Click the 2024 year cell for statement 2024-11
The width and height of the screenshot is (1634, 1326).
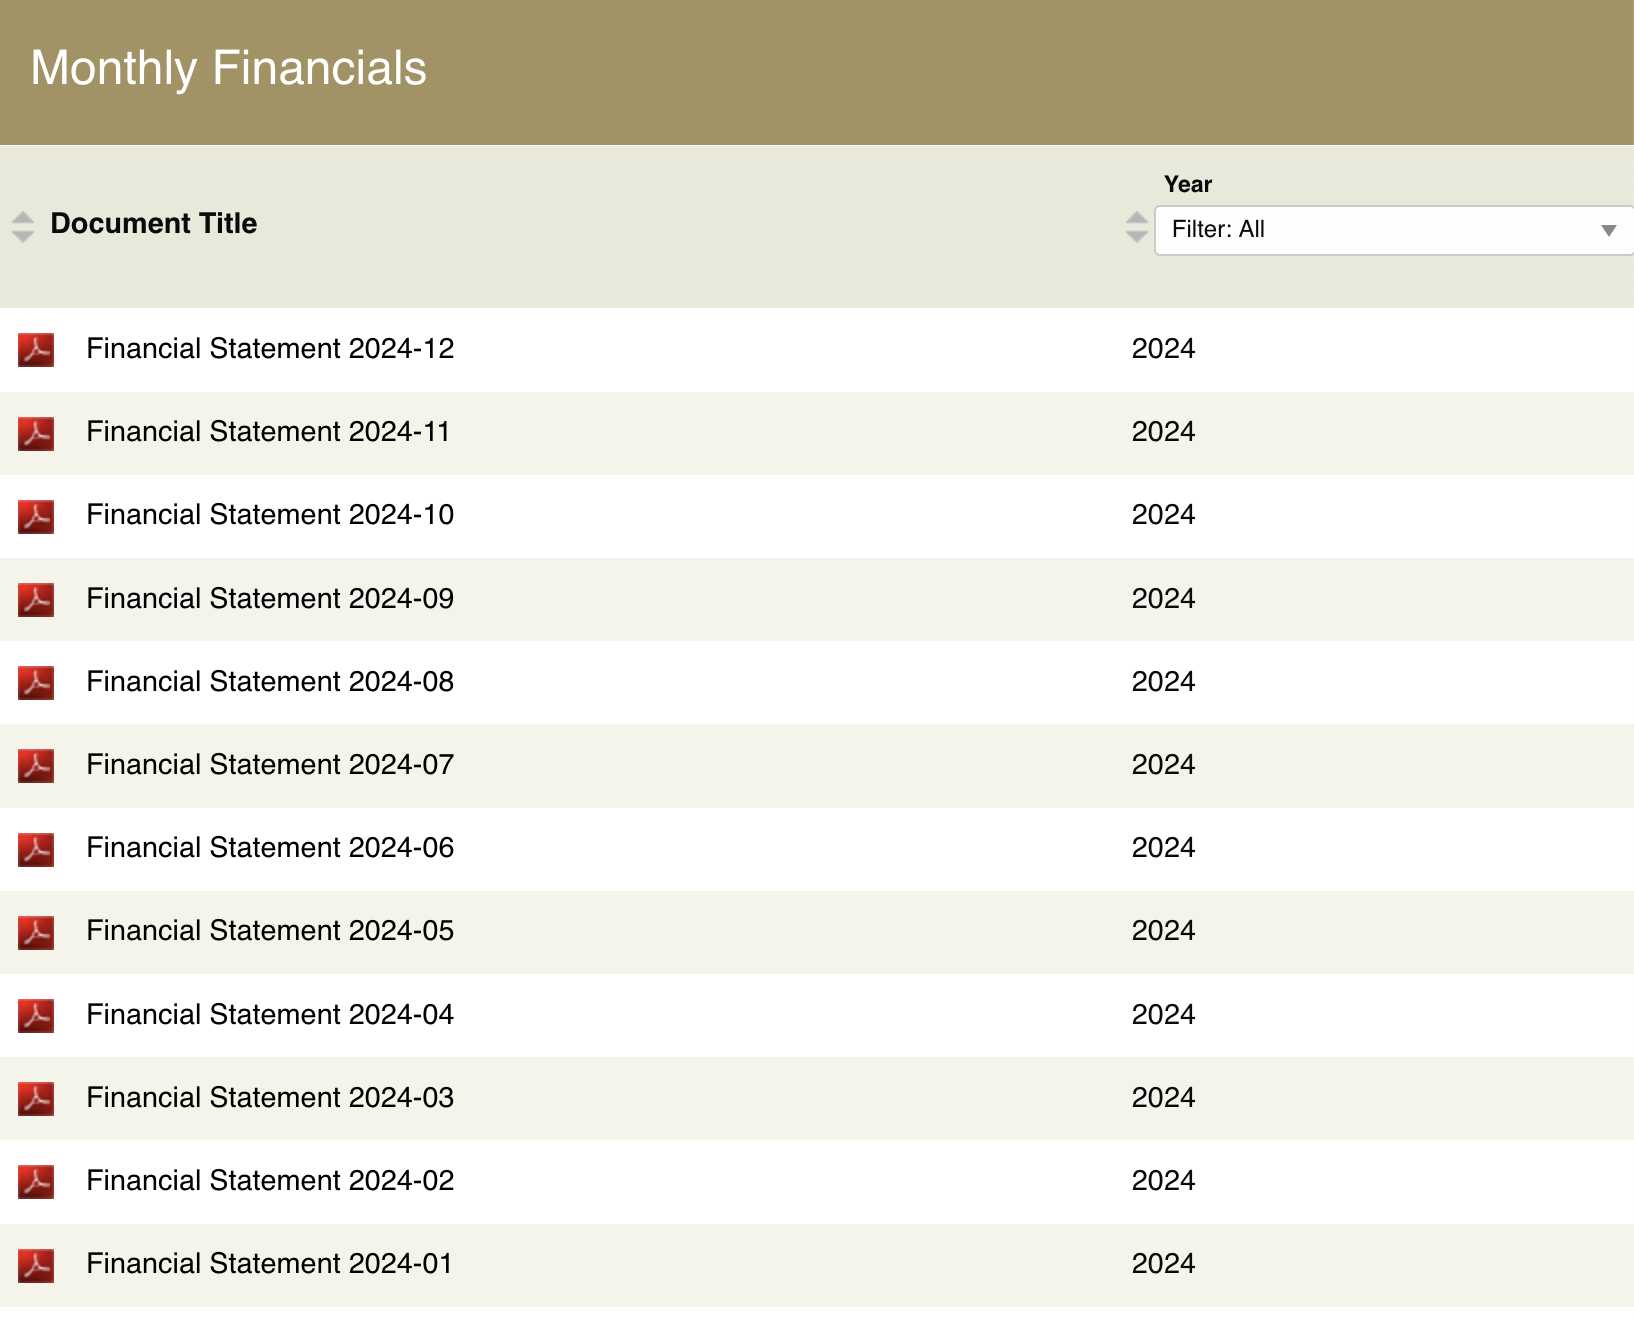tap(1163, 432)
